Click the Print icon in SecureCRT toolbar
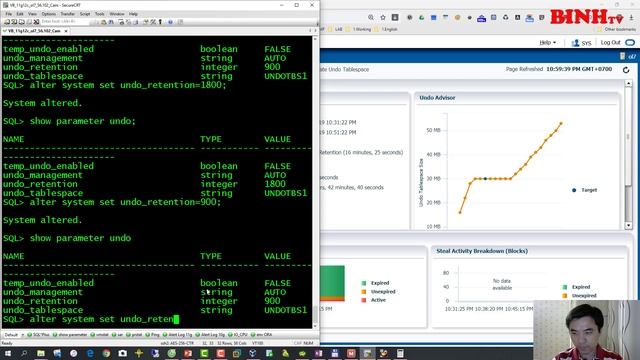Screen dimensions: 640x360 click(x=121, y=22)
